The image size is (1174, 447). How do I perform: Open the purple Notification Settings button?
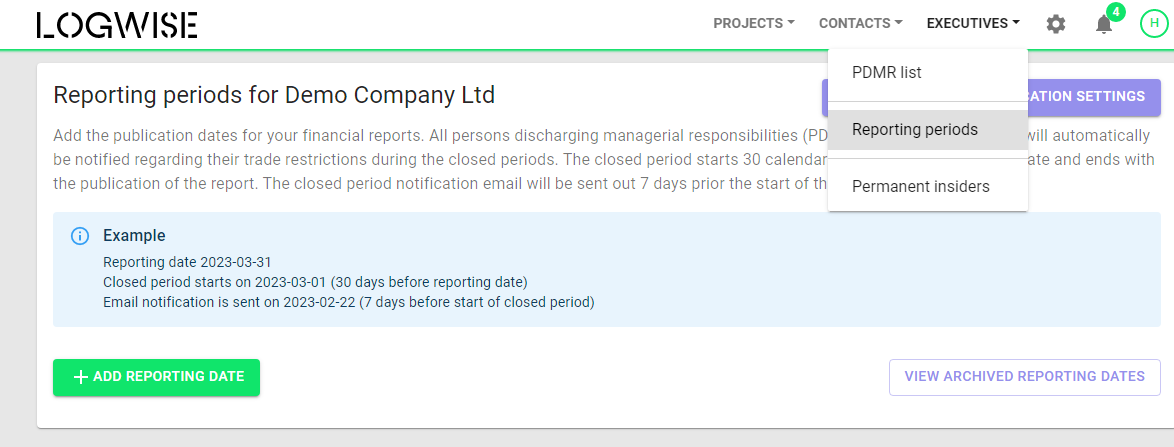pos(991,97)
